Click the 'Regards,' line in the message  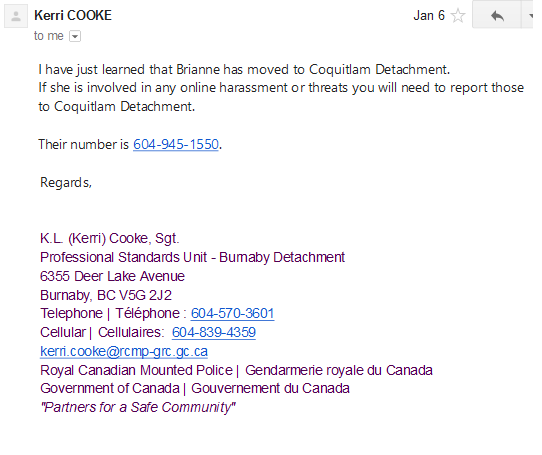(66, 183)
